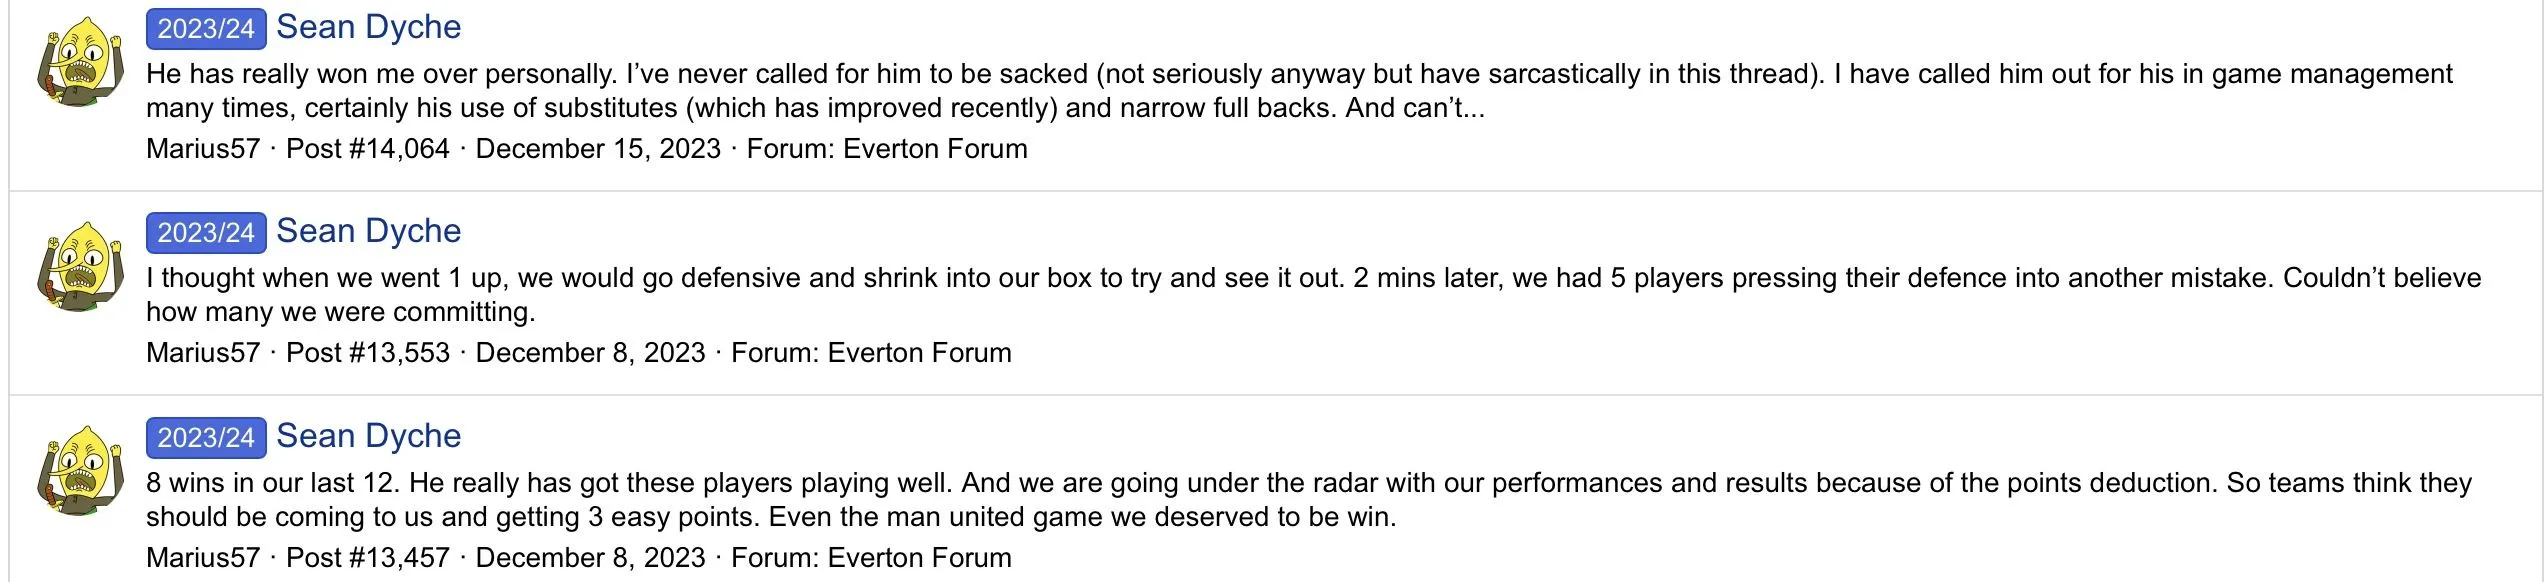This screenshot has width=2545, height=582.
Task: Select the 2023/24 badge on the December 15 post
Action: click(206, 28)
